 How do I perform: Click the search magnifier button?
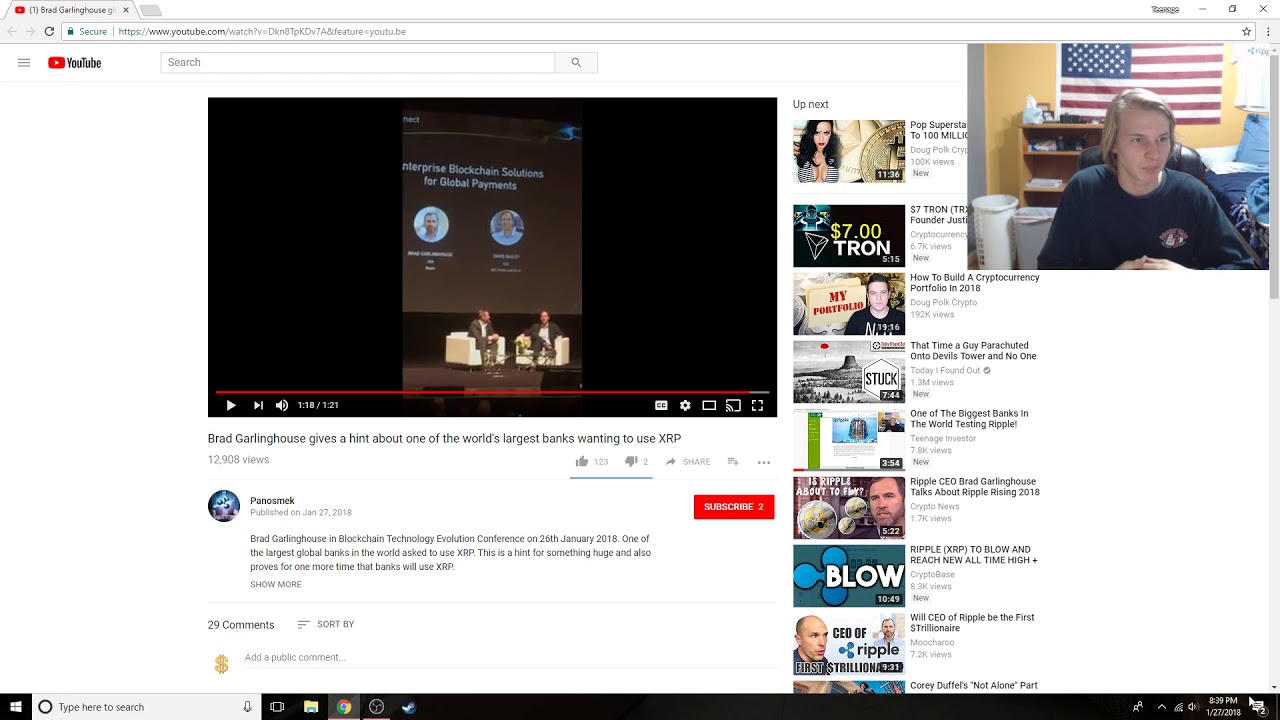pos(576,62)
